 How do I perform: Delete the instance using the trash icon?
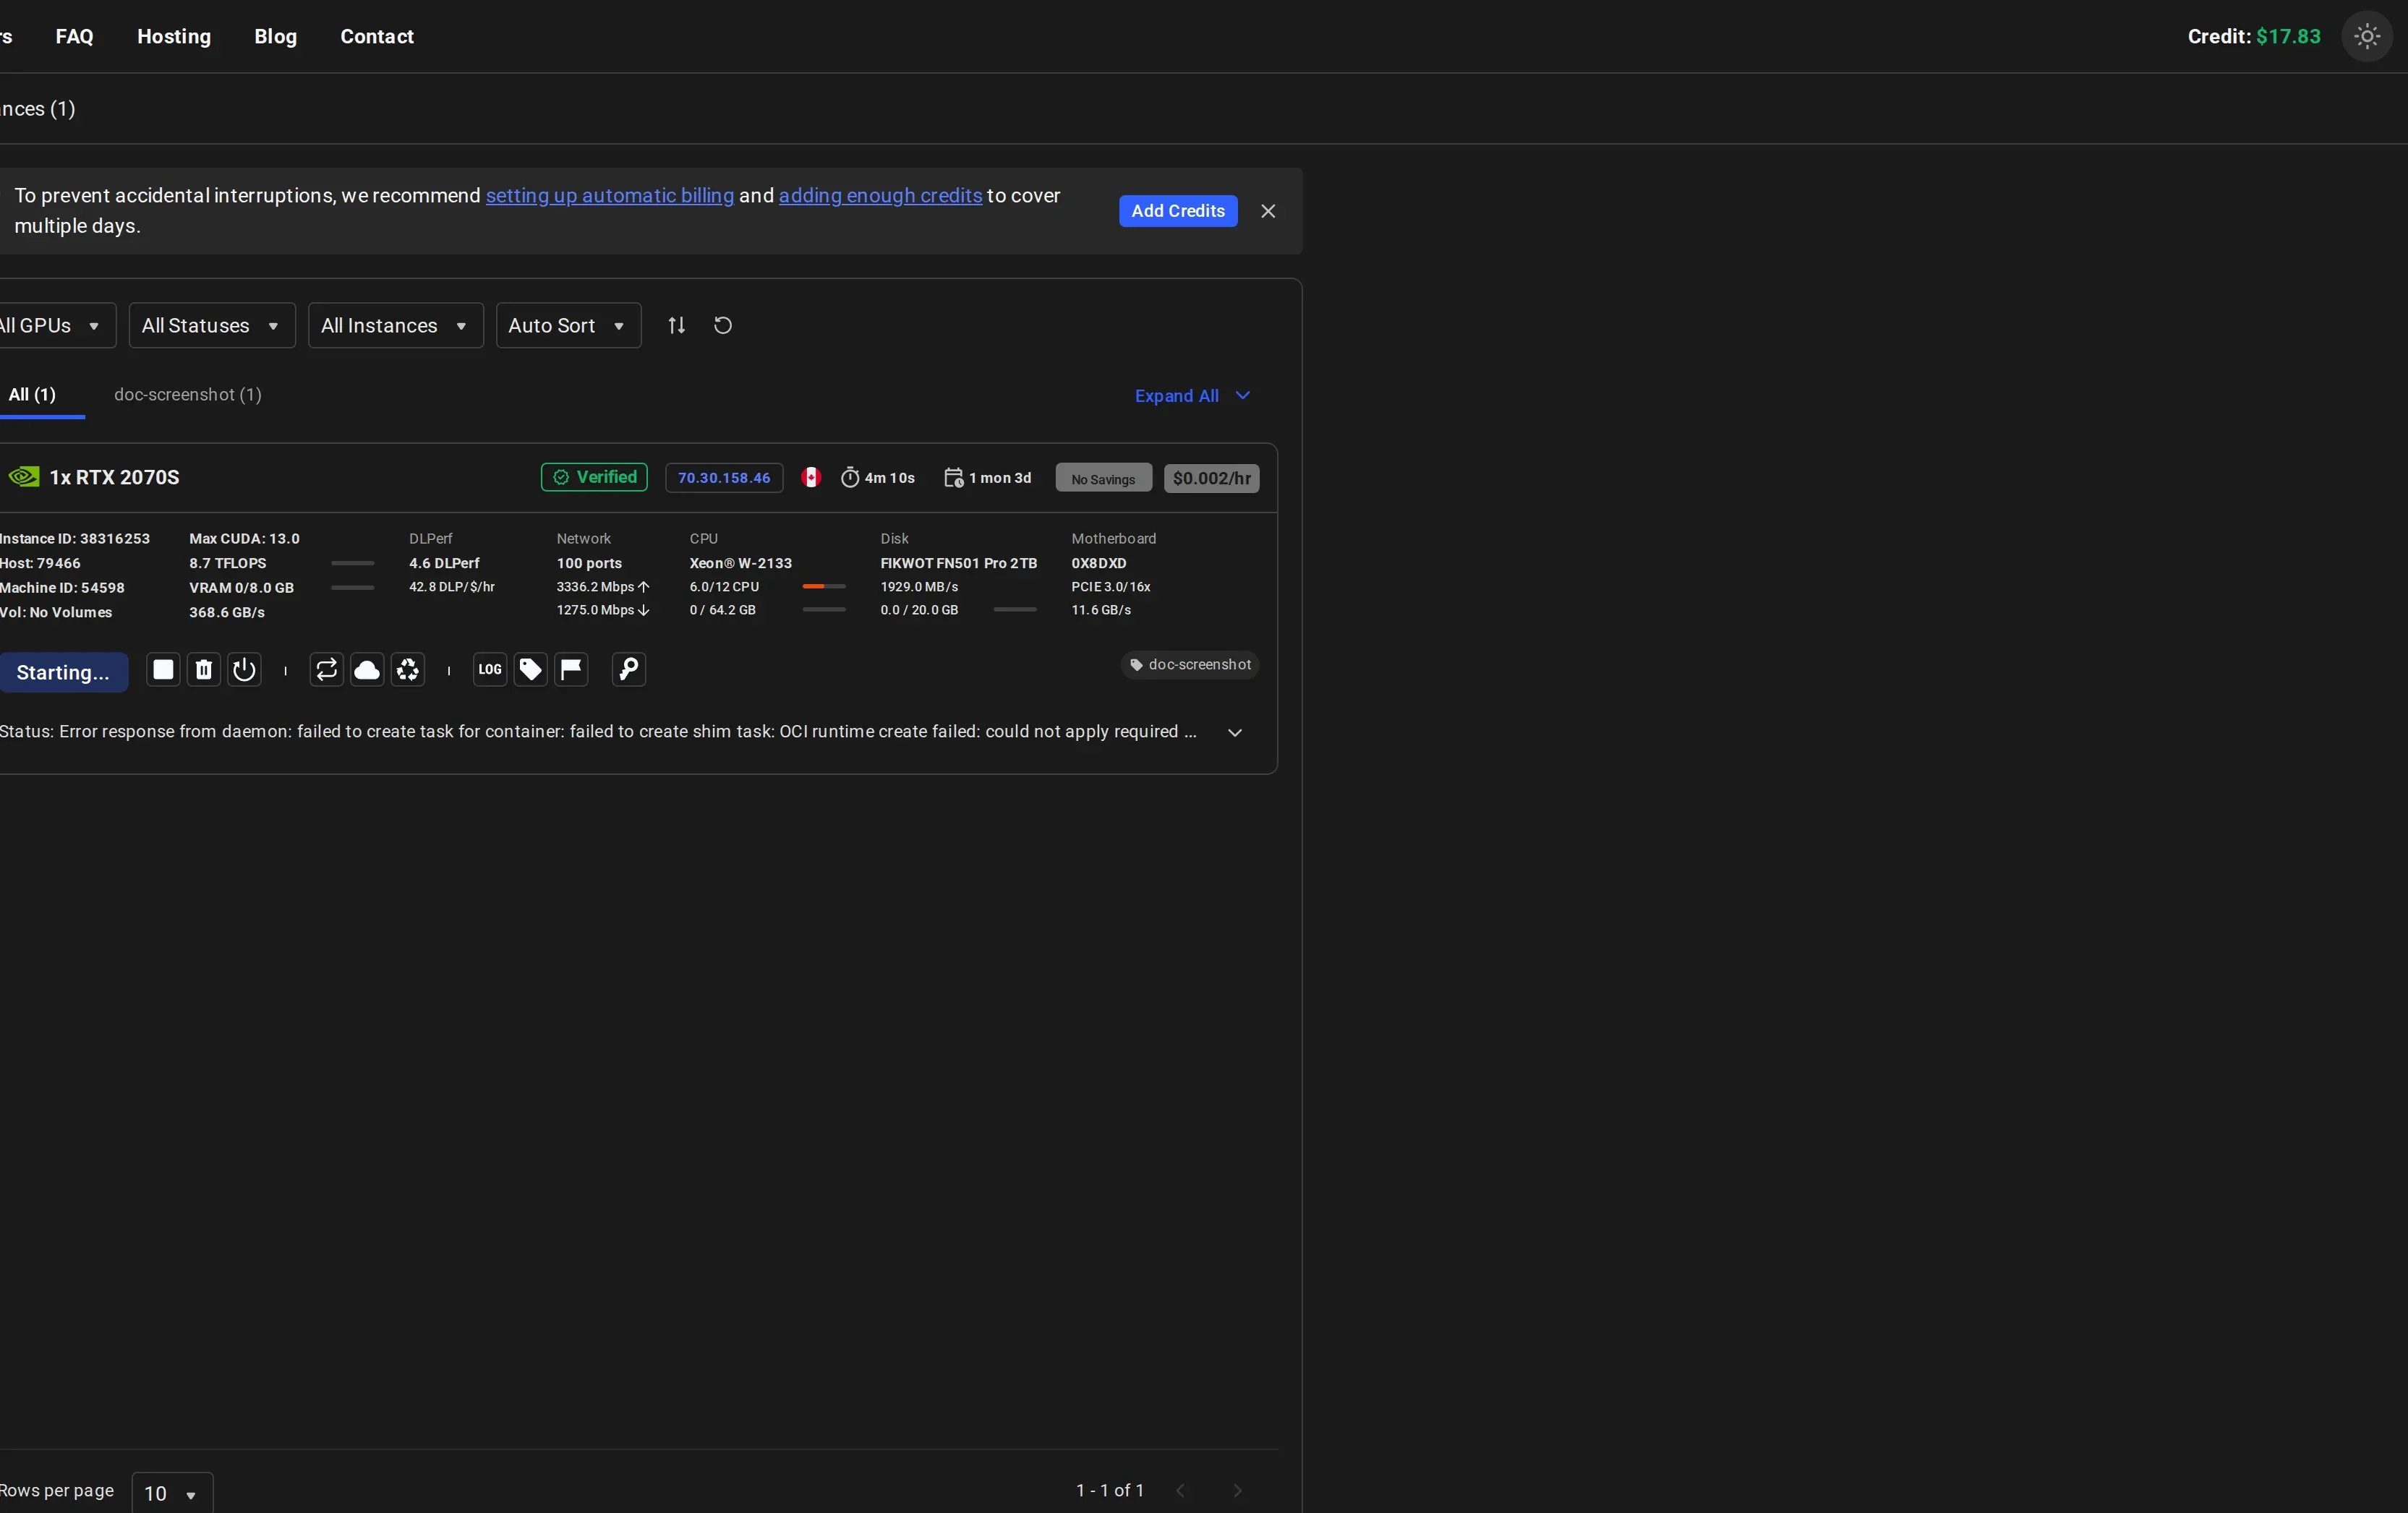[204, 669]
